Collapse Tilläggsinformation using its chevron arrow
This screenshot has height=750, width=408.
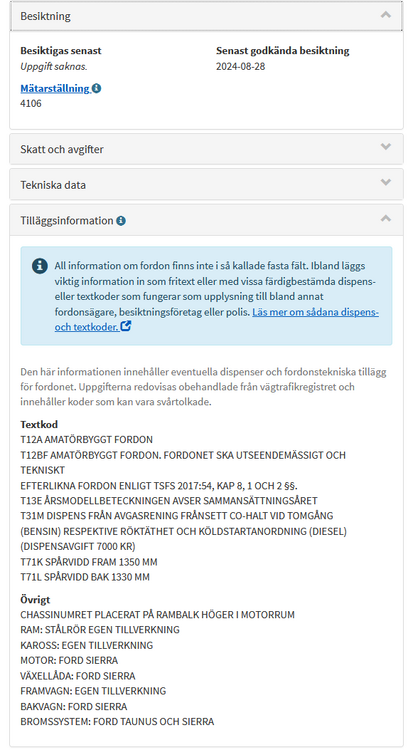point(386,218)
